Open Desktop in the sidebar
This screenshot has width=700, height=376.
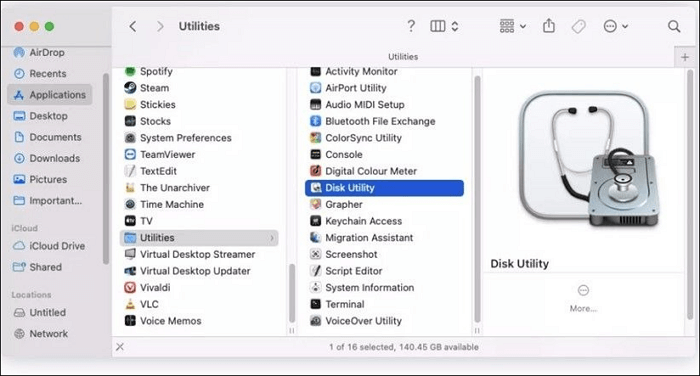41,116
